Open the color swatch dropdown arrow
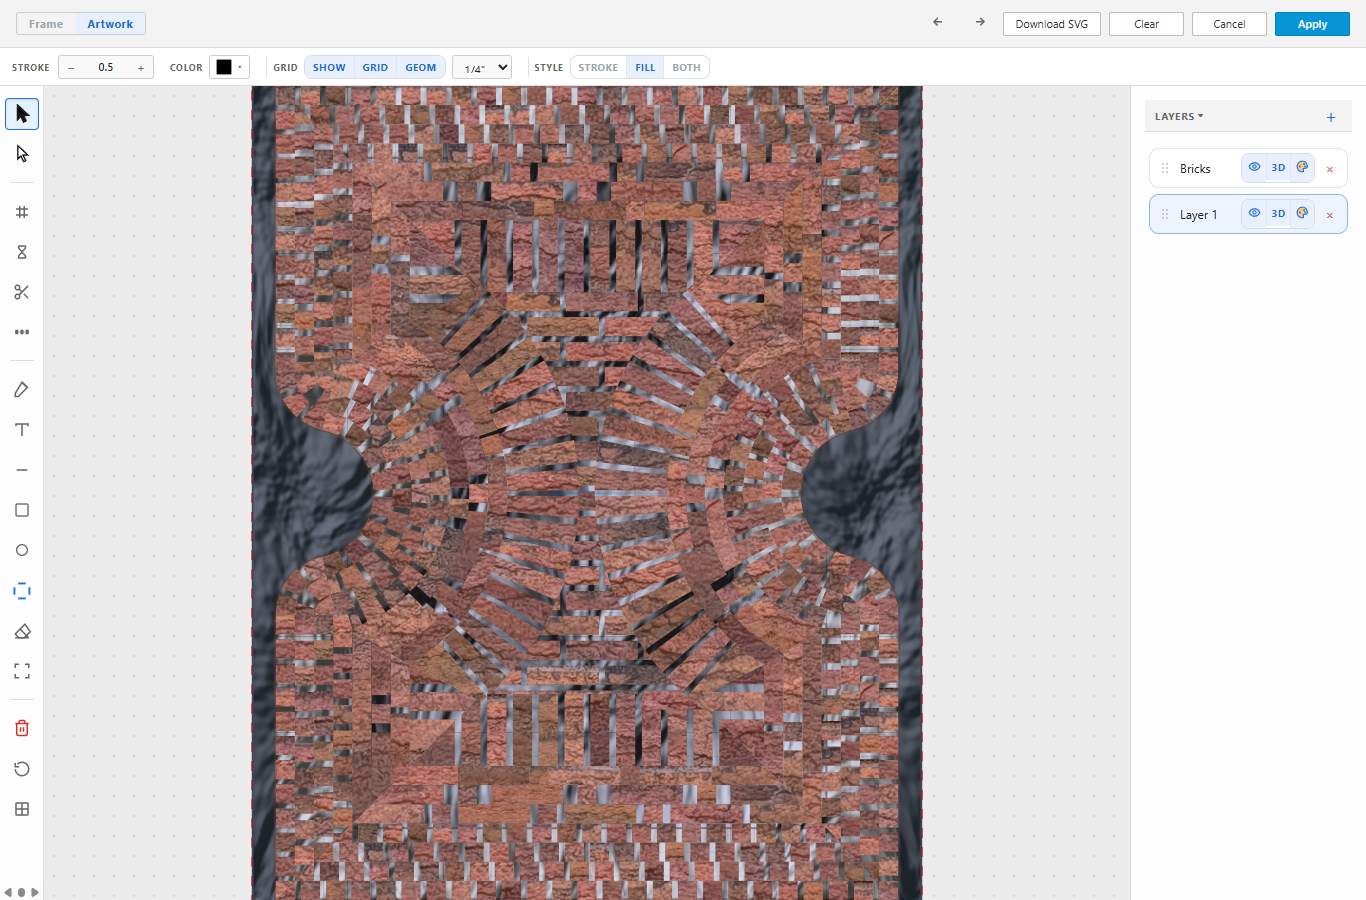The width and height of the screenshot is (1366, 900). [x=240, y=67]
